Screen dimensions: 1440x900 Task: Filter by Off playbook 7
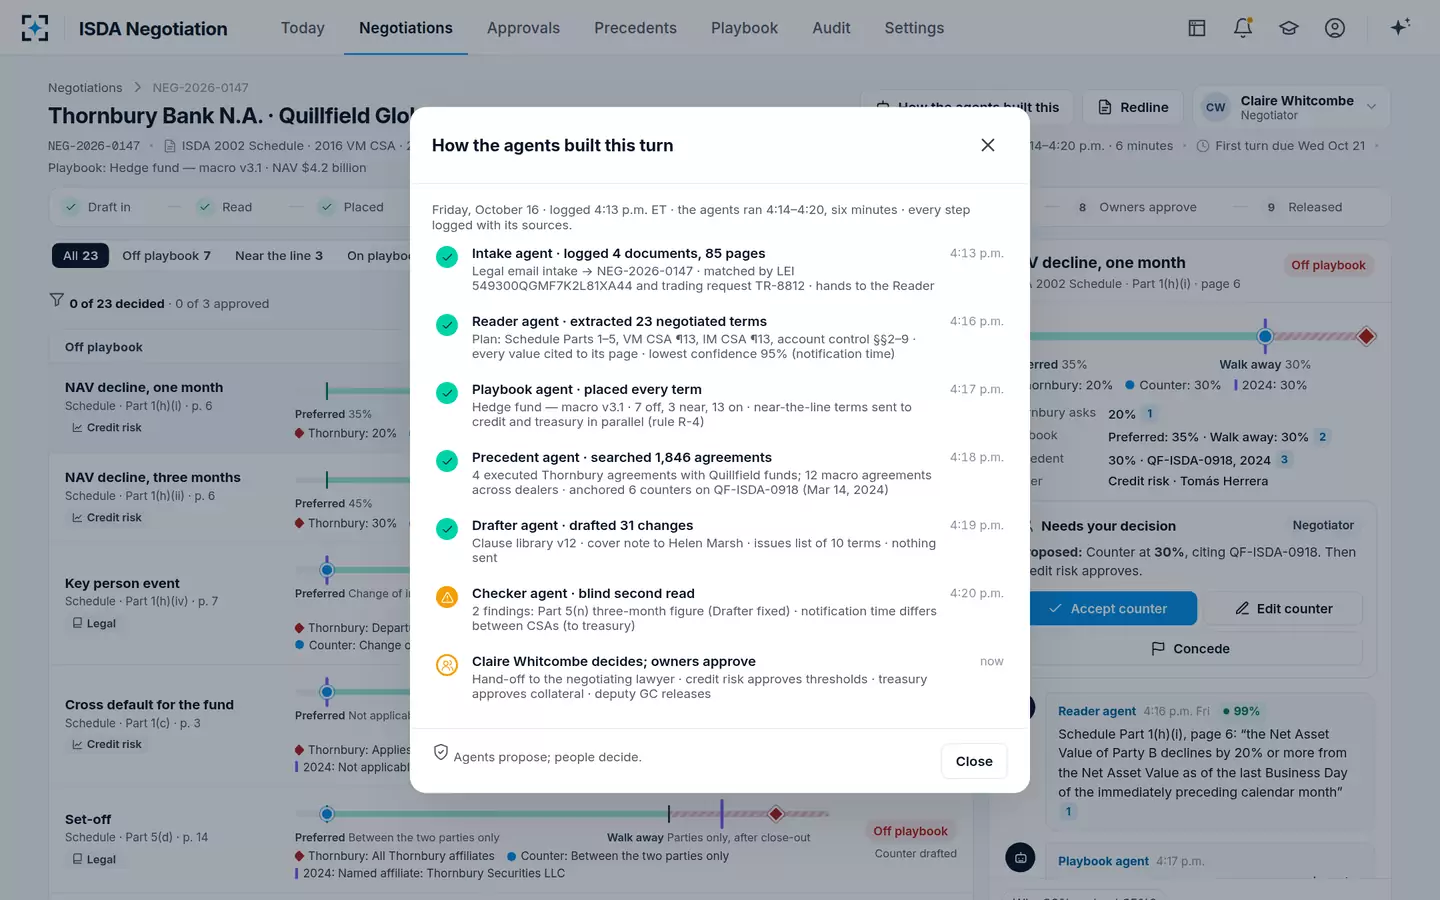[x=166, y=255]
